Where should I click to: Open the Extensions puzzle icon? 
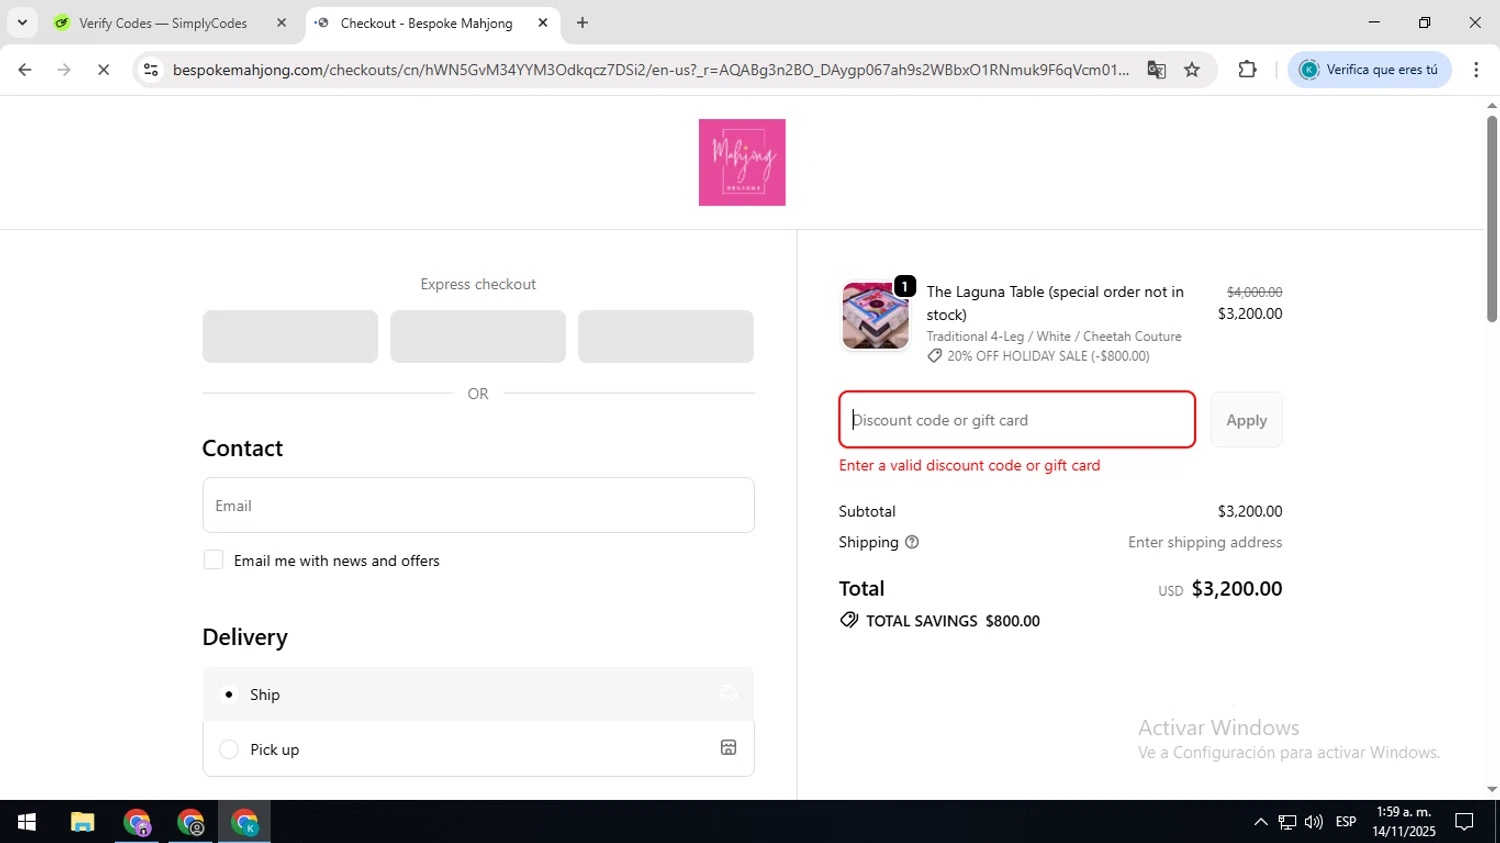tap(1247, 70)
